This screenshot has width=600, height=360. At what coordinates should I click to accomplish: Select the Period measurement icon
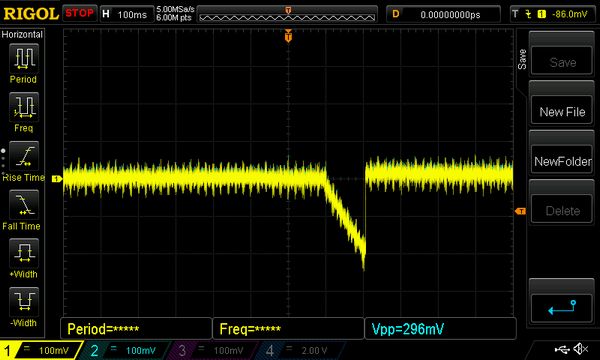click(24, 58)
